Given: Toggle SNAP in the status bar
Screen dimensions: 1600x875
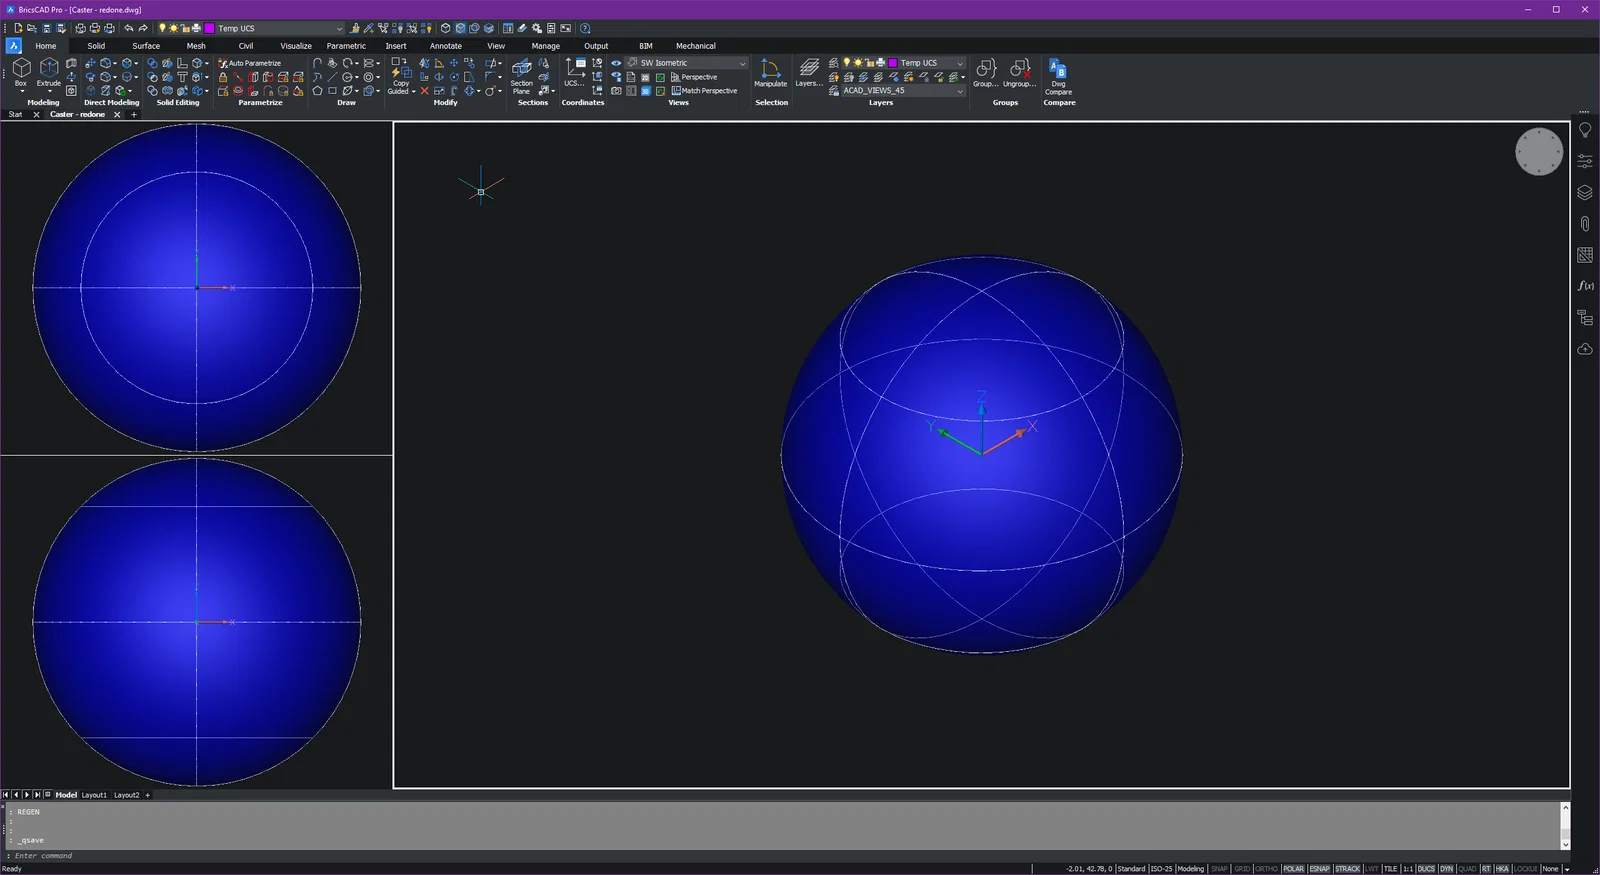Looking at the screenshot, I should [x=1219, y=869].
